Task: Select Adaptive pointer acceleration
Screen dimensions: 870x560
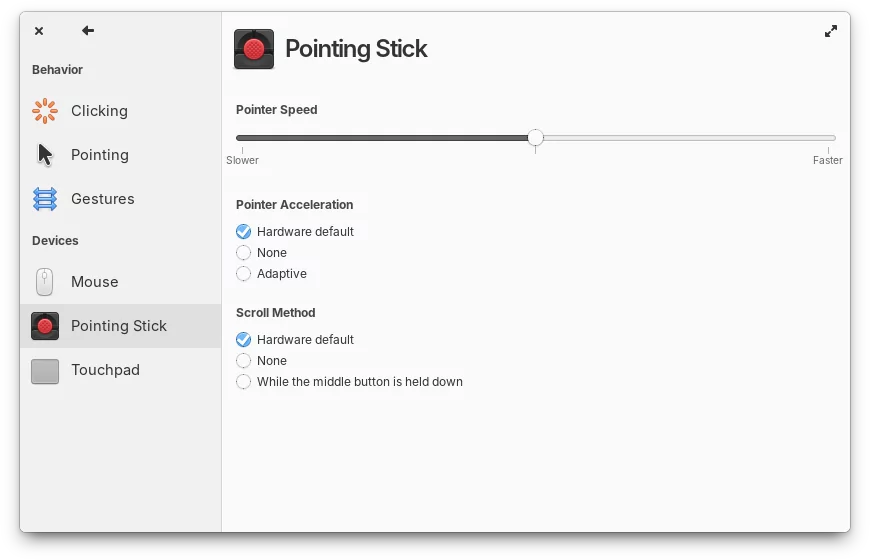Action: (x=244, y=274)
